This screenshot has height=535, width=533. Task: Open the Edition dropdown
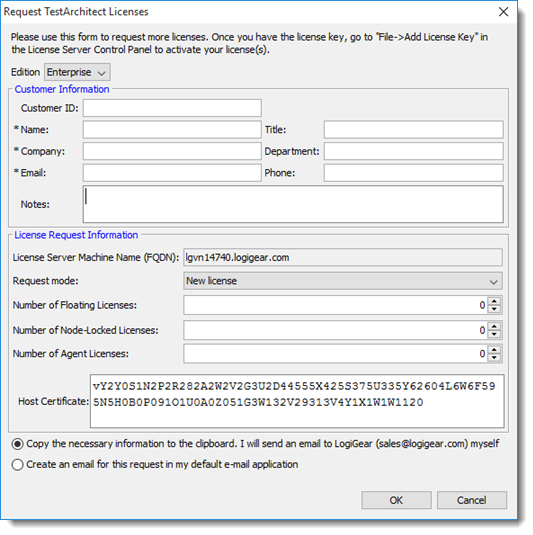pyautogui.click(x=77, y=72)
